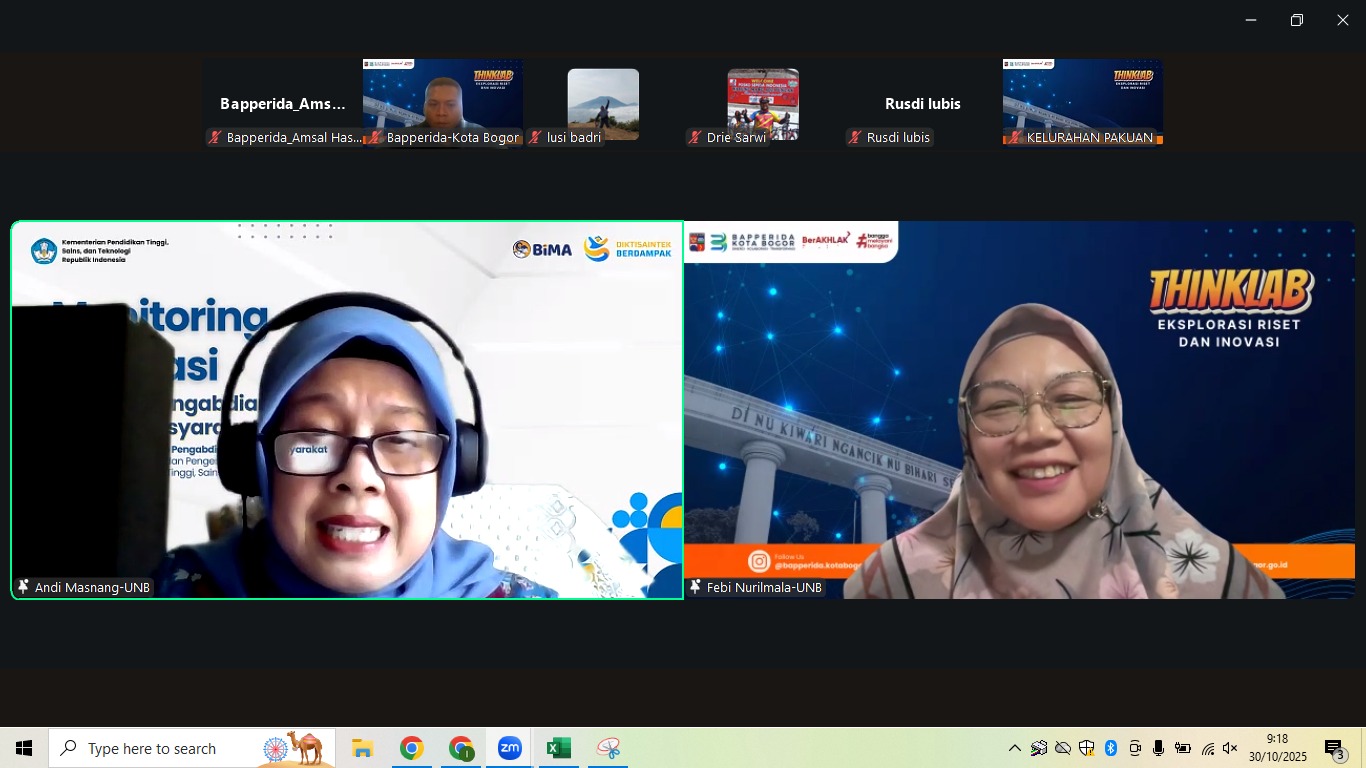
Task: Select Febi Nurilmala-UNB video tile
Action: point(1019,410)
